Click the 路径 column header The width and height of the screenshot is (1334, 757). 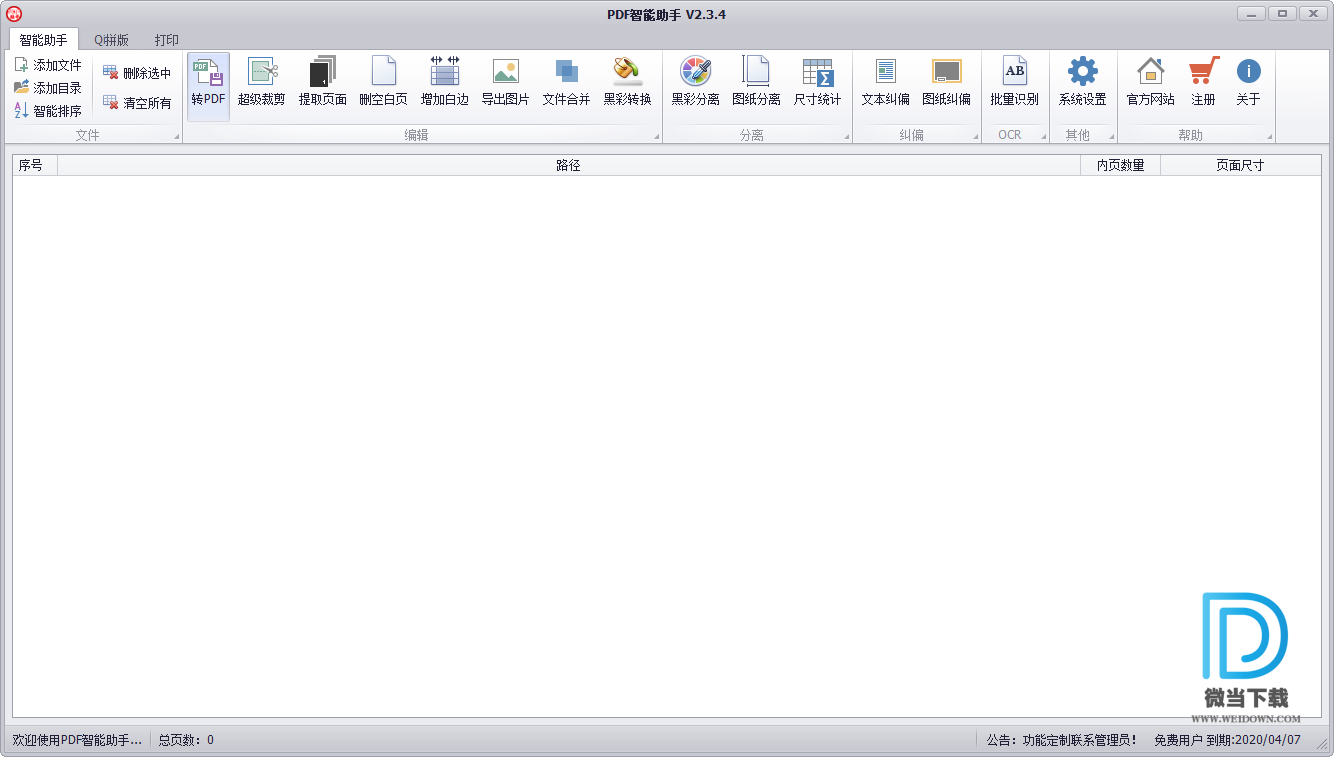(x=569, y=165)
